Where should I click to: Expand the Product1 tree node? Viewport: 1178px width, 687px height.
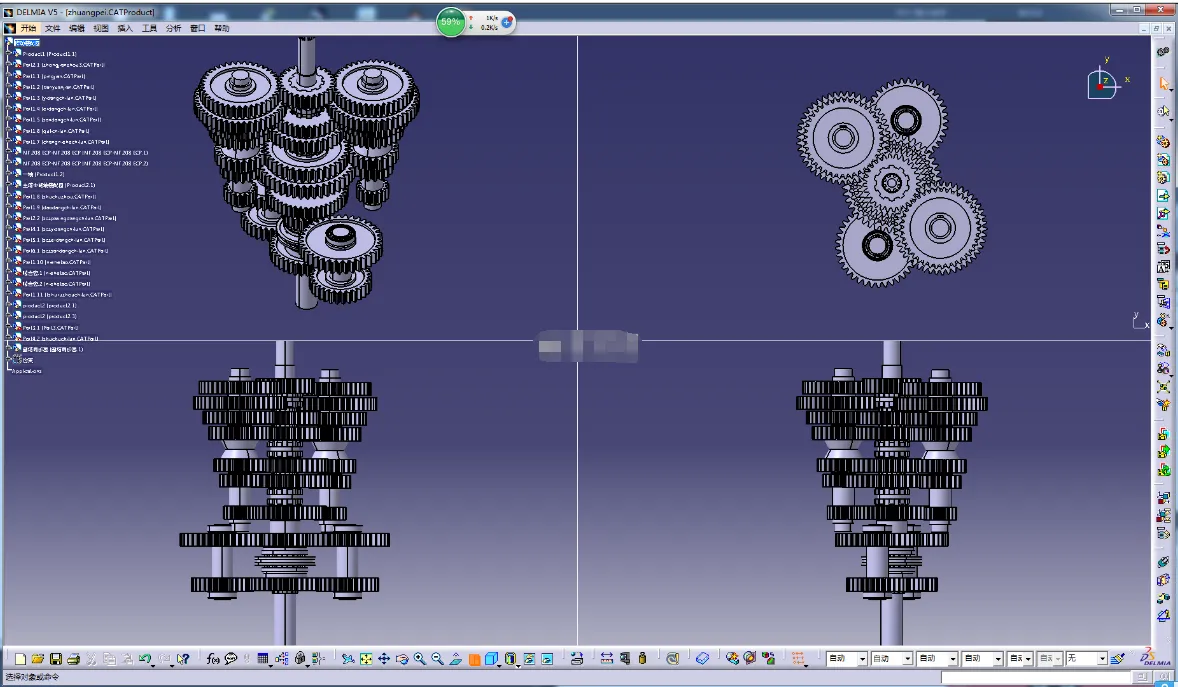(10, 54)
